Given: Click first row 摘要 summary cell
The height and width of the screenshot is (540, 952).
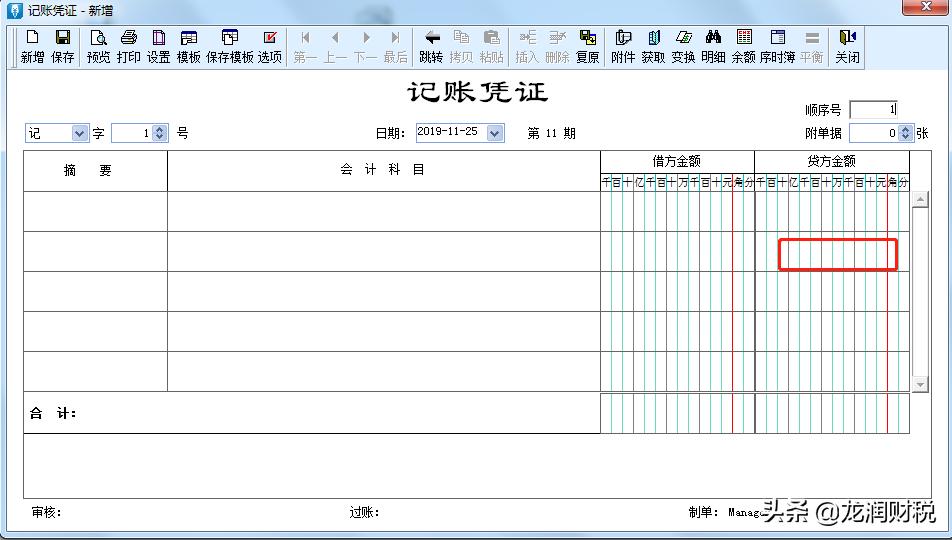Looking at the screenshot, I should 95,211.
